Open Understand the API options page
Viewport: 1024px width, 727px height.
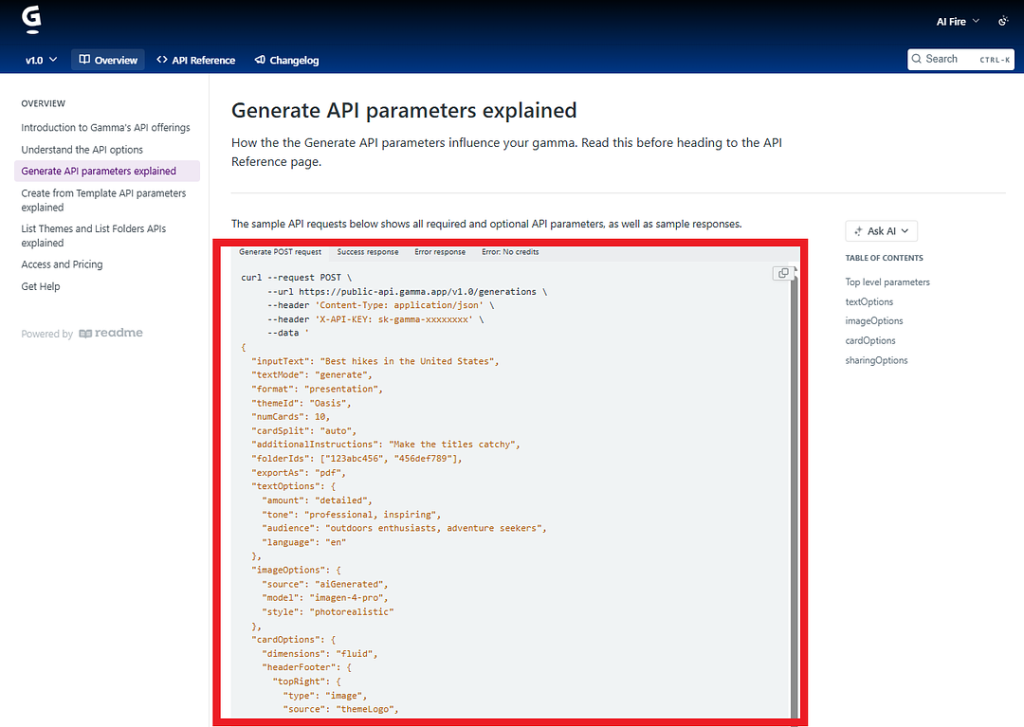tap(82, 150)
